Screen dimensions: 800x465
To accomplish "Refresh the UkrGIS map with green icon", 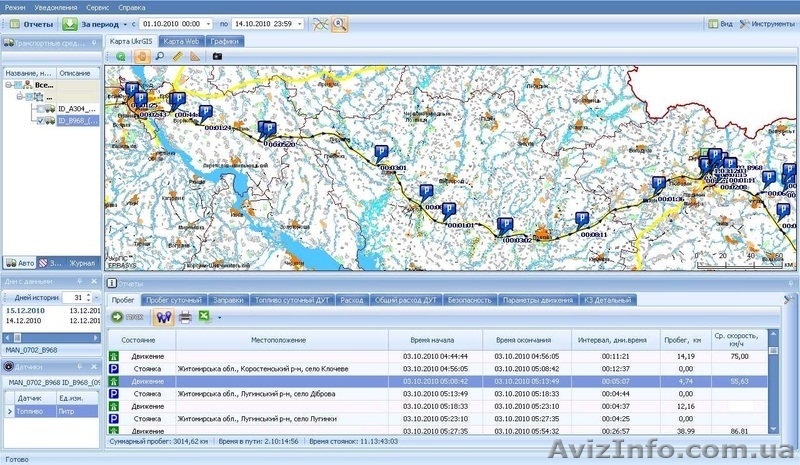I will pyautogui.click(x=121, y=56).
